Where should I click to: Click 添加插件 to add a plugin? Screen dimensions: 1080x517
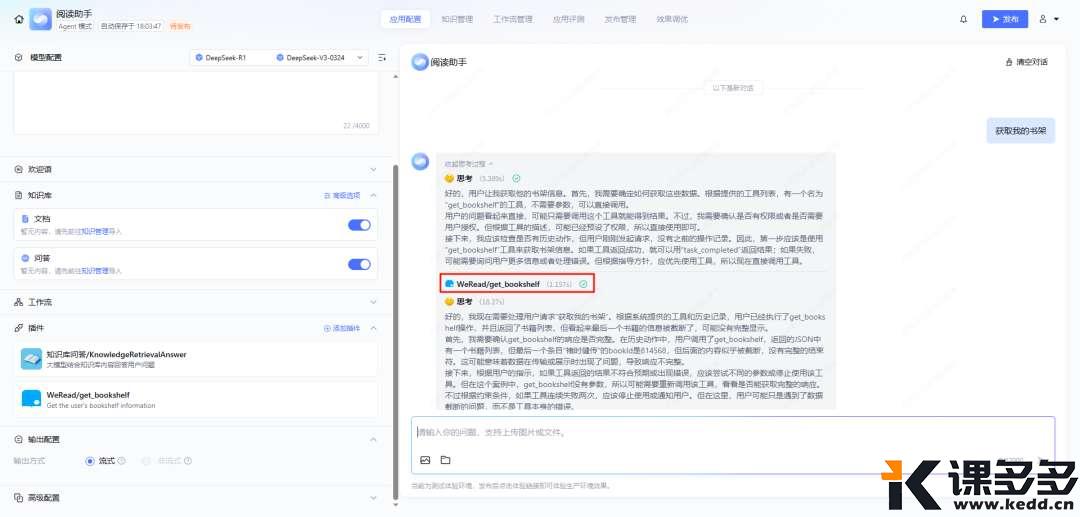tap(342, 328)
